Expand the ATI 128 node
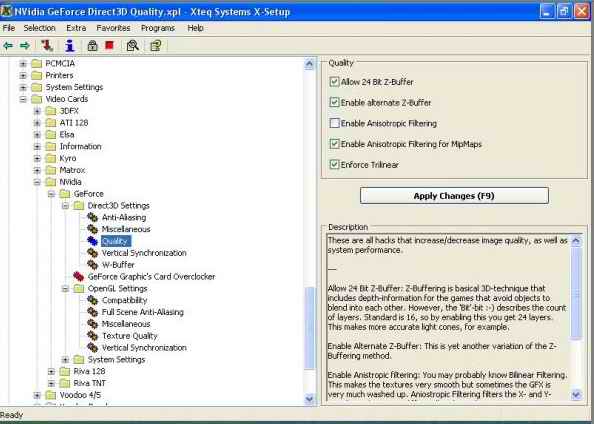The width and height of the screenshot is (594, 424). [37, 123]
